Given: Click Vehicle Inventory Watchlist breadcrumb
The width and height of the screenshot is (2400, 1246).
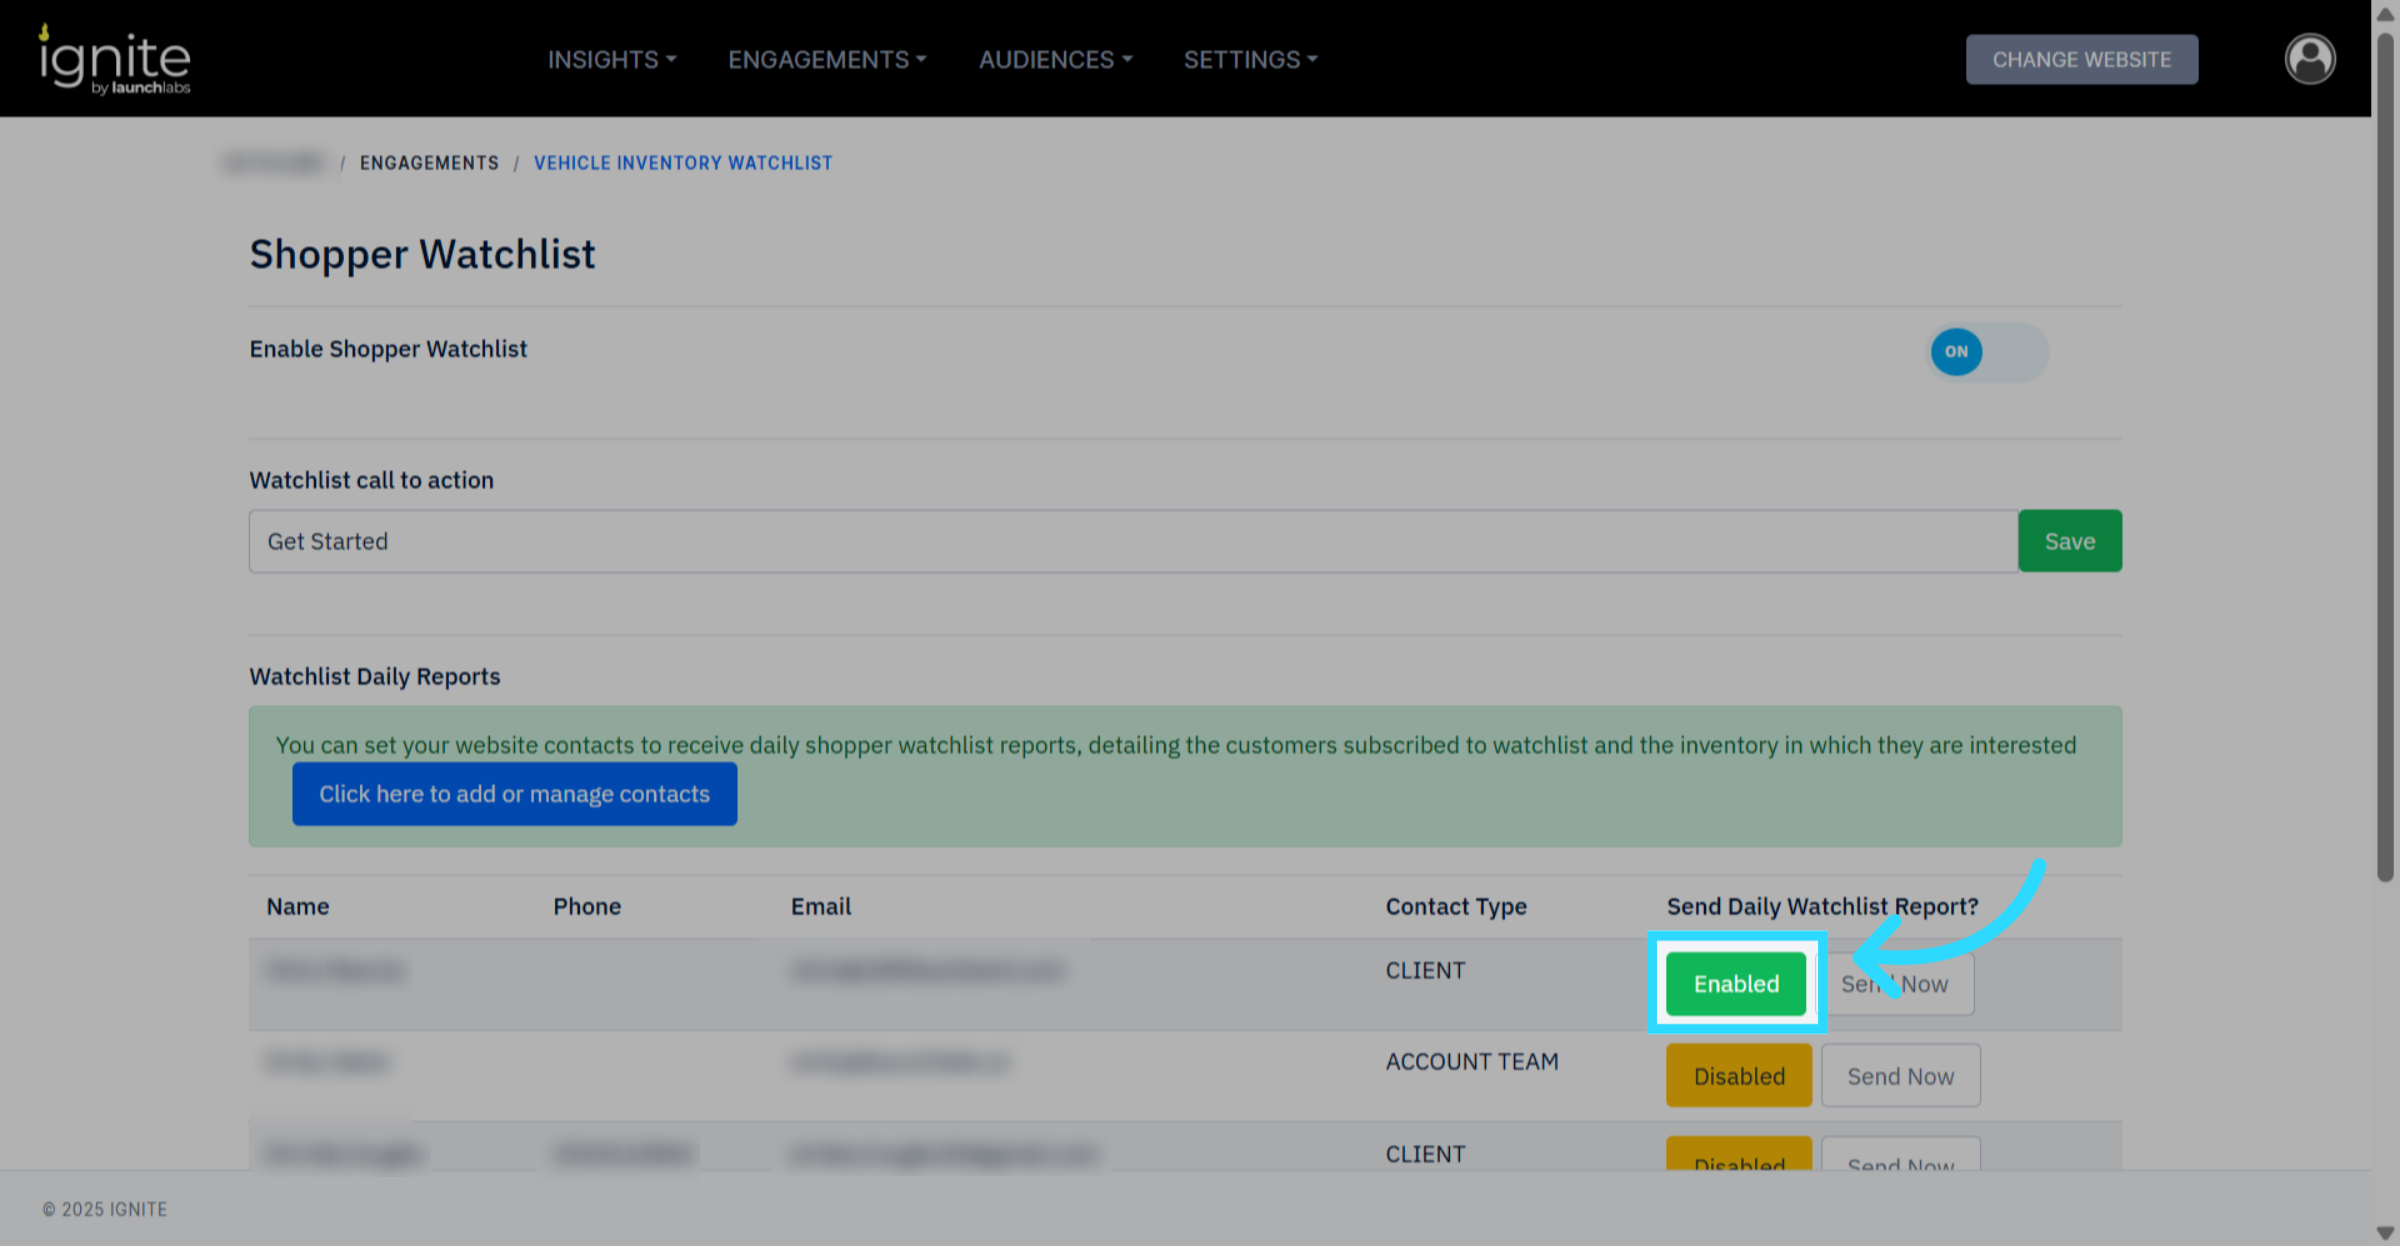Looking at the screenshot, I should (x=682, y=163).
